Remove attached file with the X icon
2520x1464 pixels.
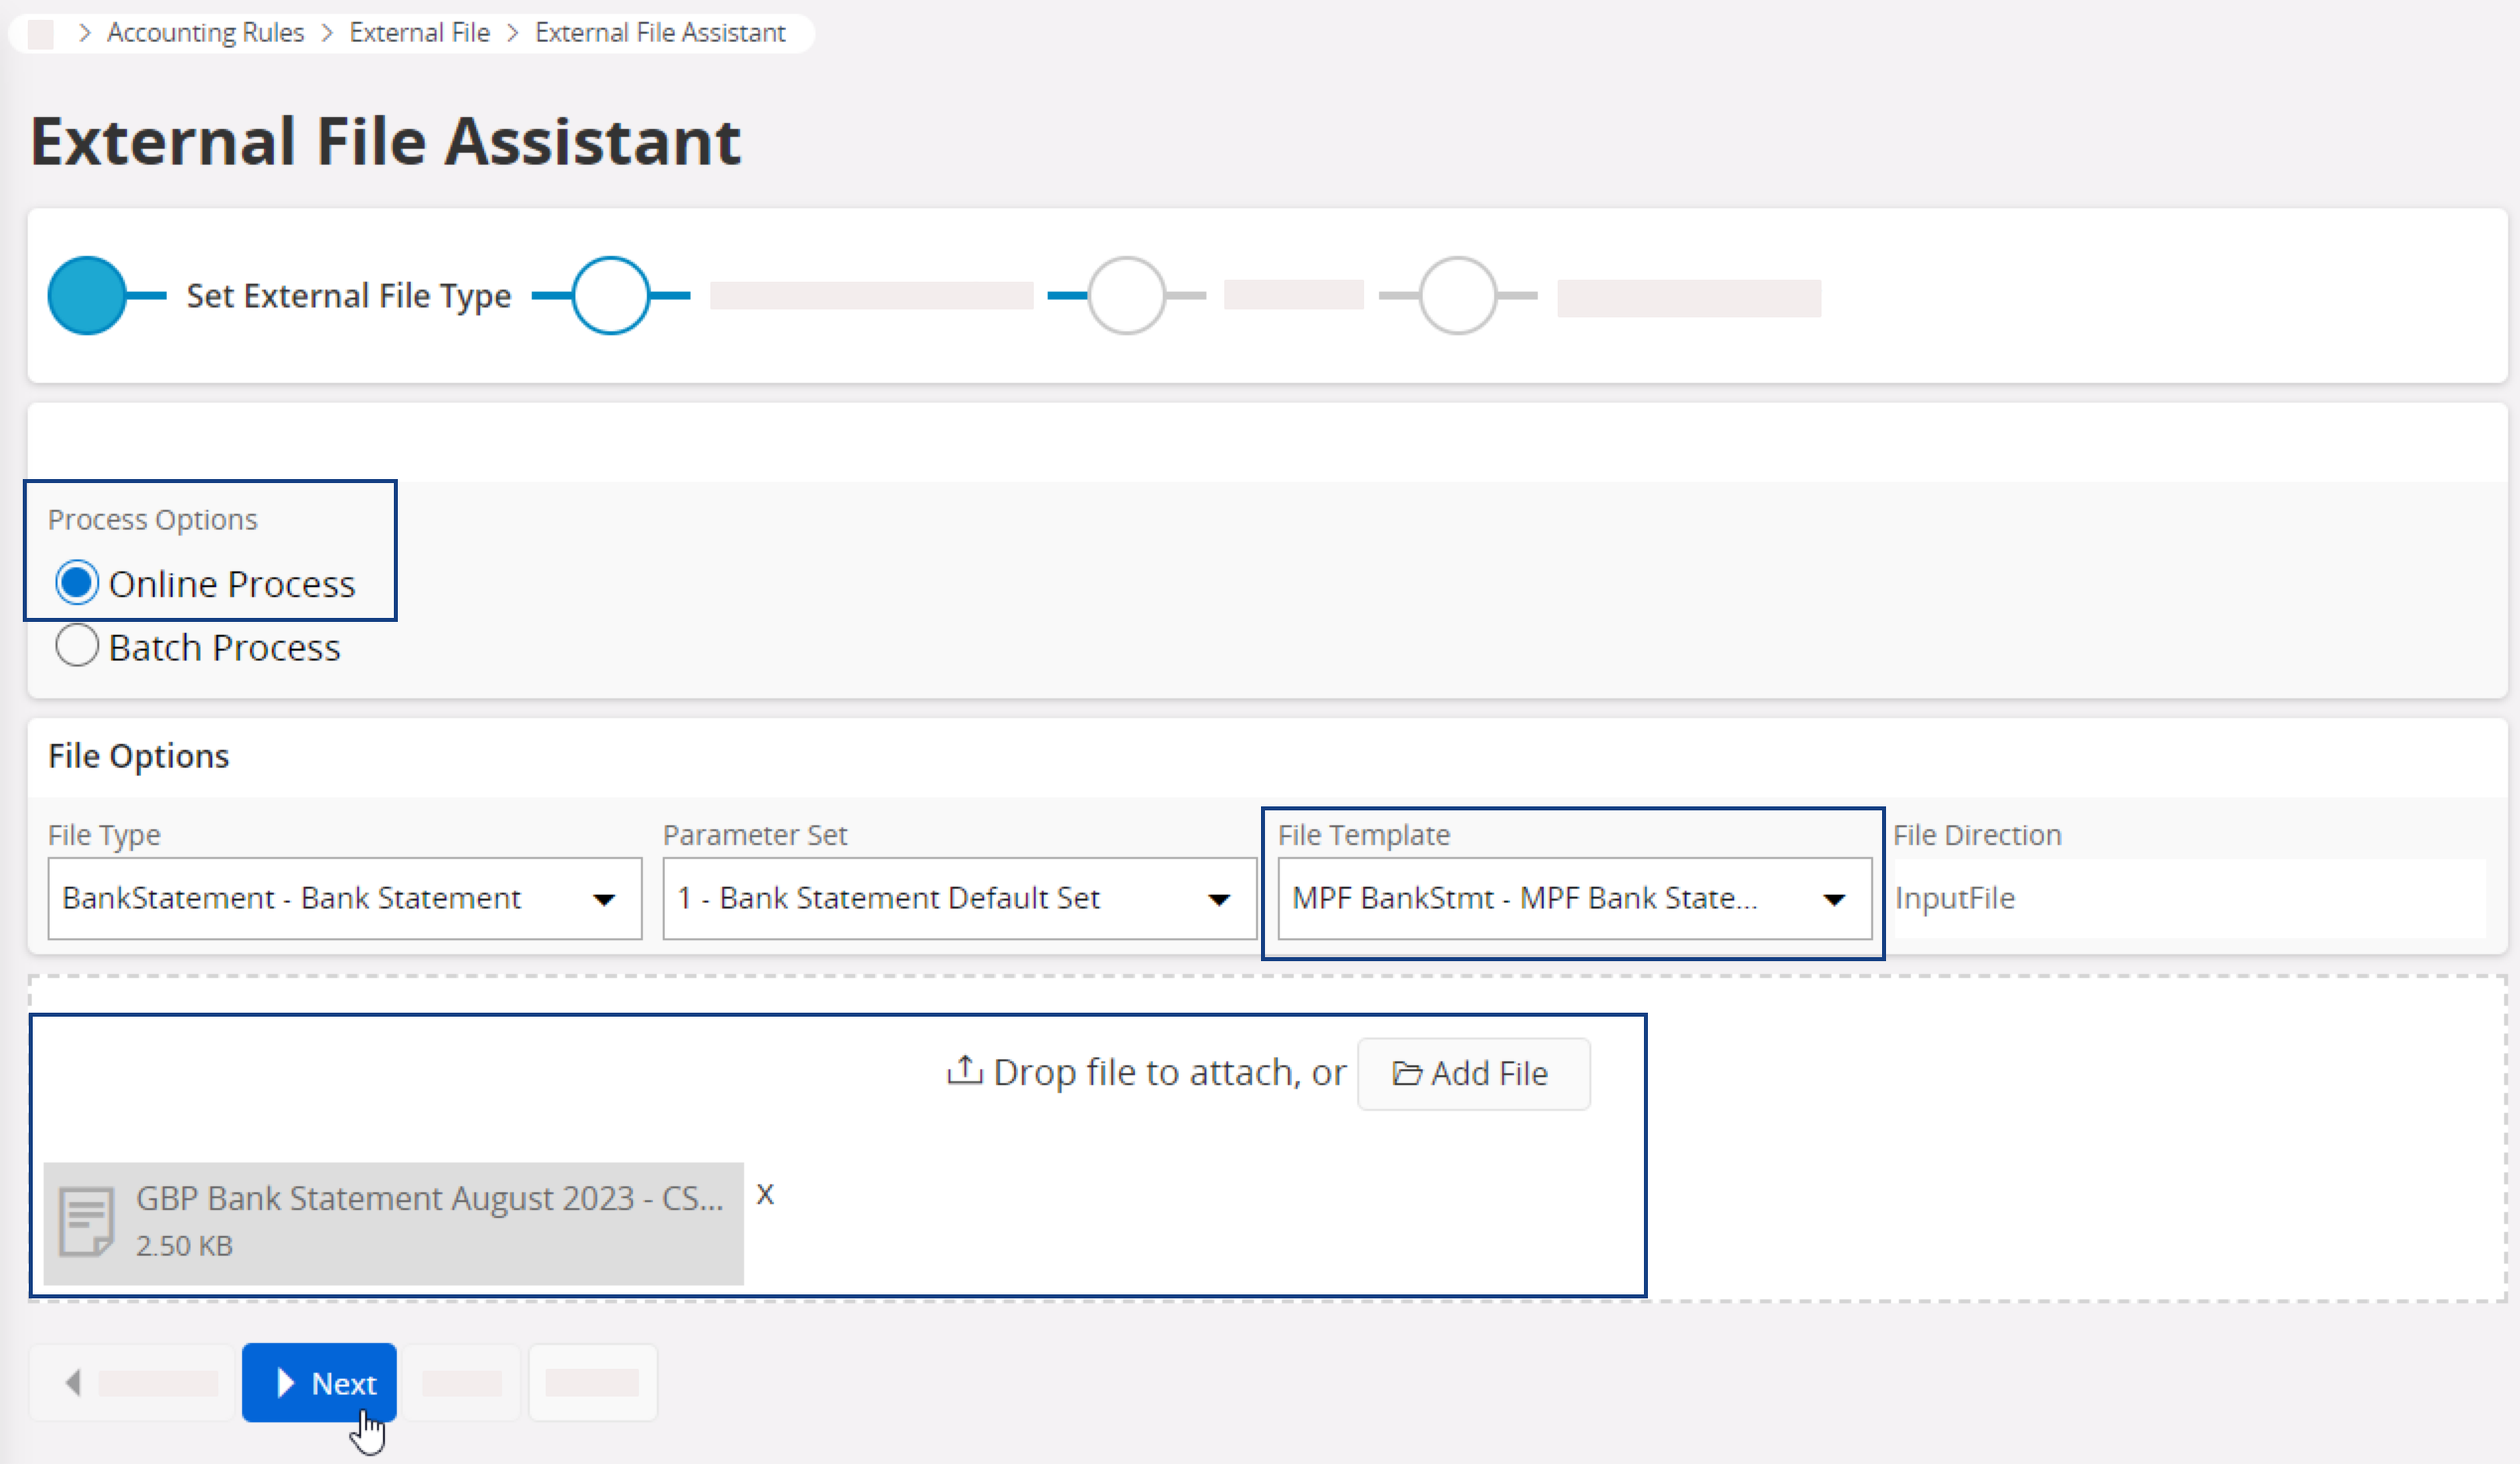[x=765, y=1194]
